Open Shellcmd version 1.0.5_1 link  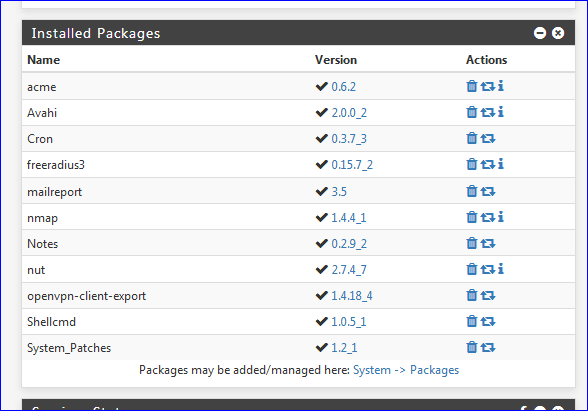[x=349, y=322]
